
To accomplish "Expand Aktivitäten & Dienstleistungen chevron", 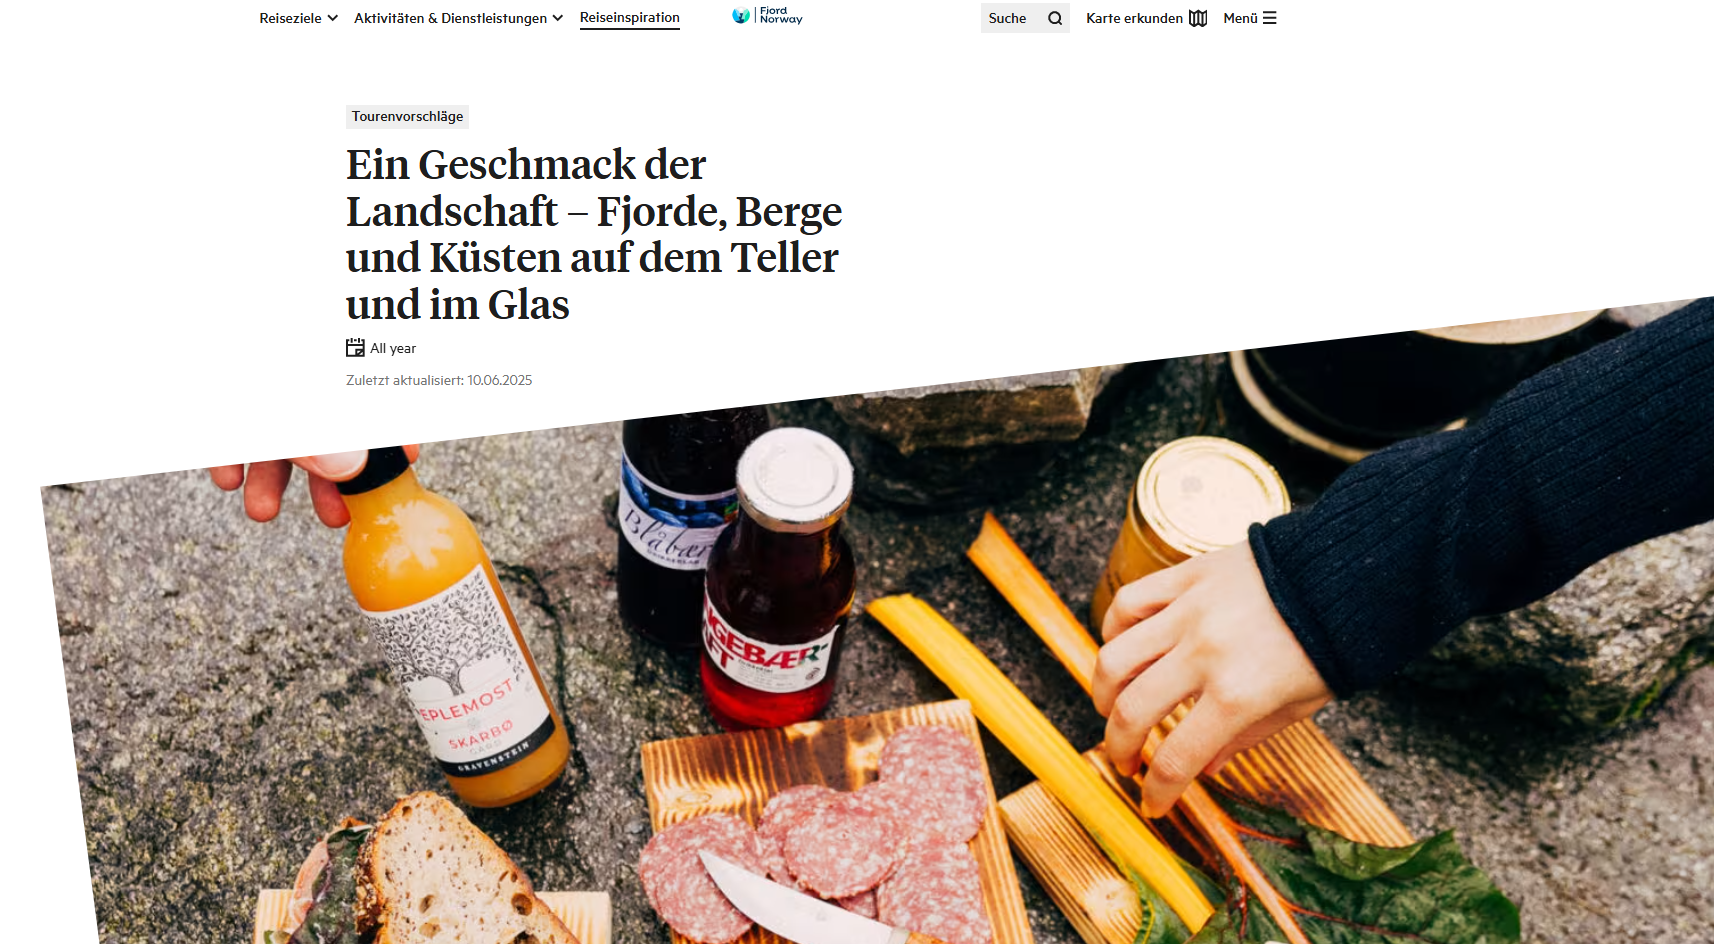I will click(557, 18).
